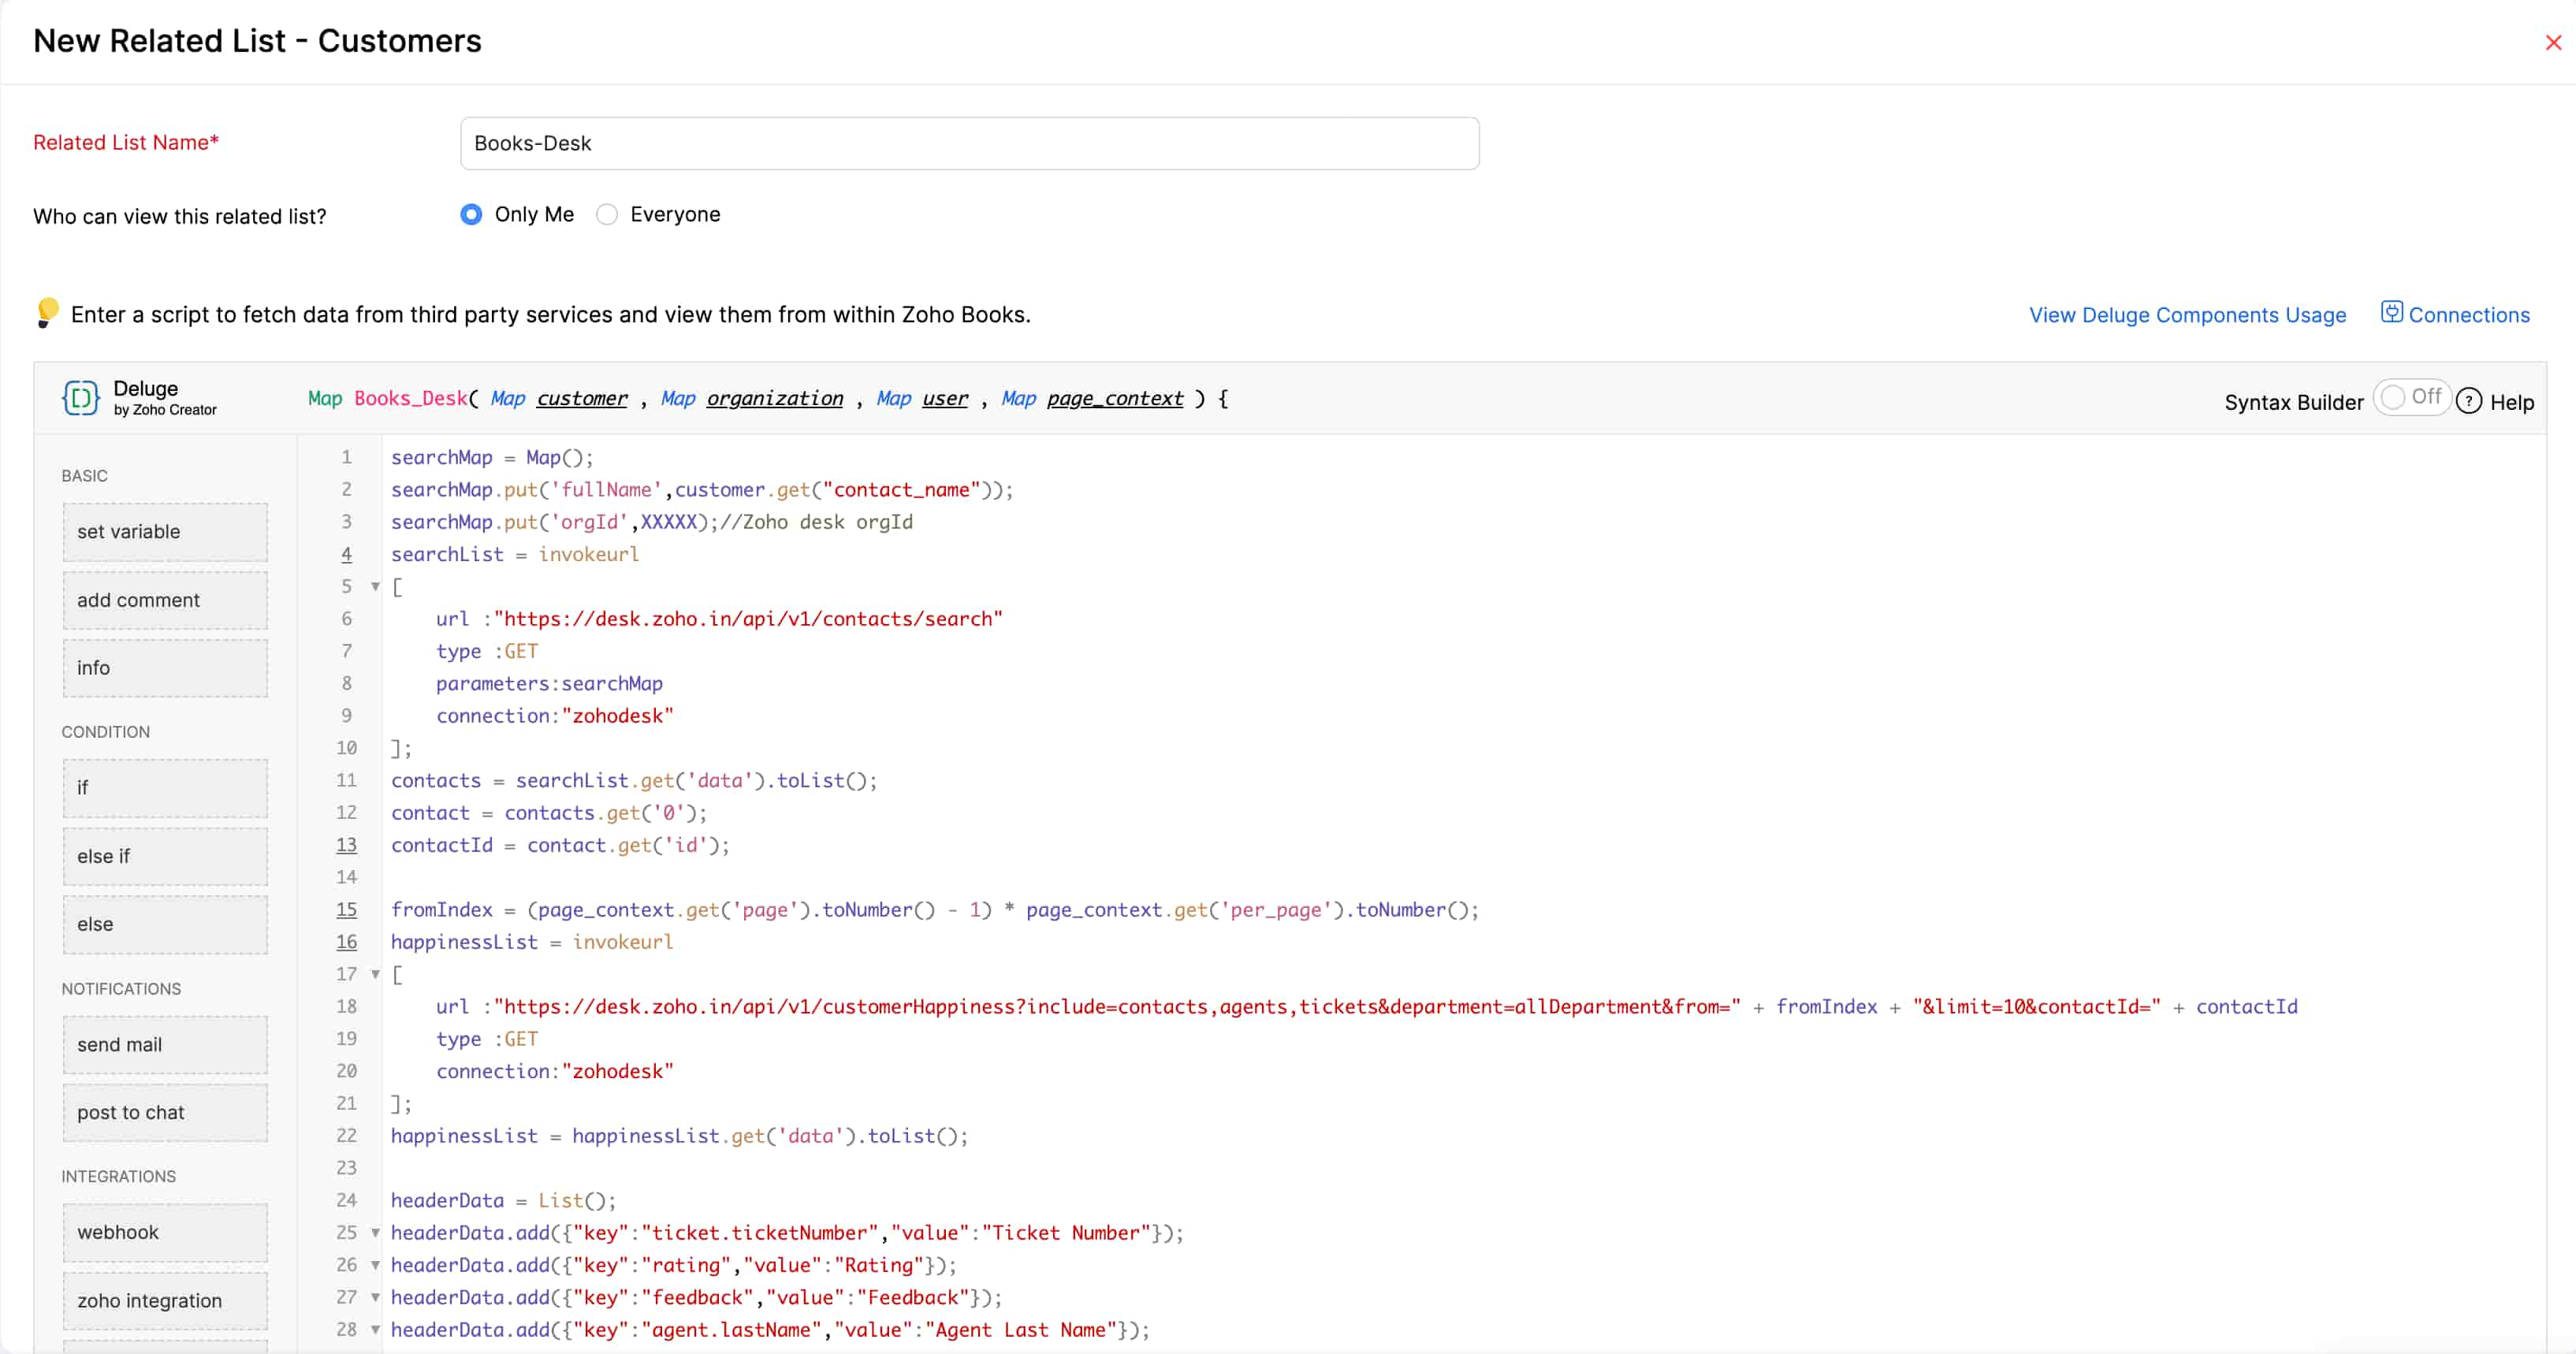2576x1354 pixels.
Task: Collapse the happinessList block at line 17
Action: [375, 975]
